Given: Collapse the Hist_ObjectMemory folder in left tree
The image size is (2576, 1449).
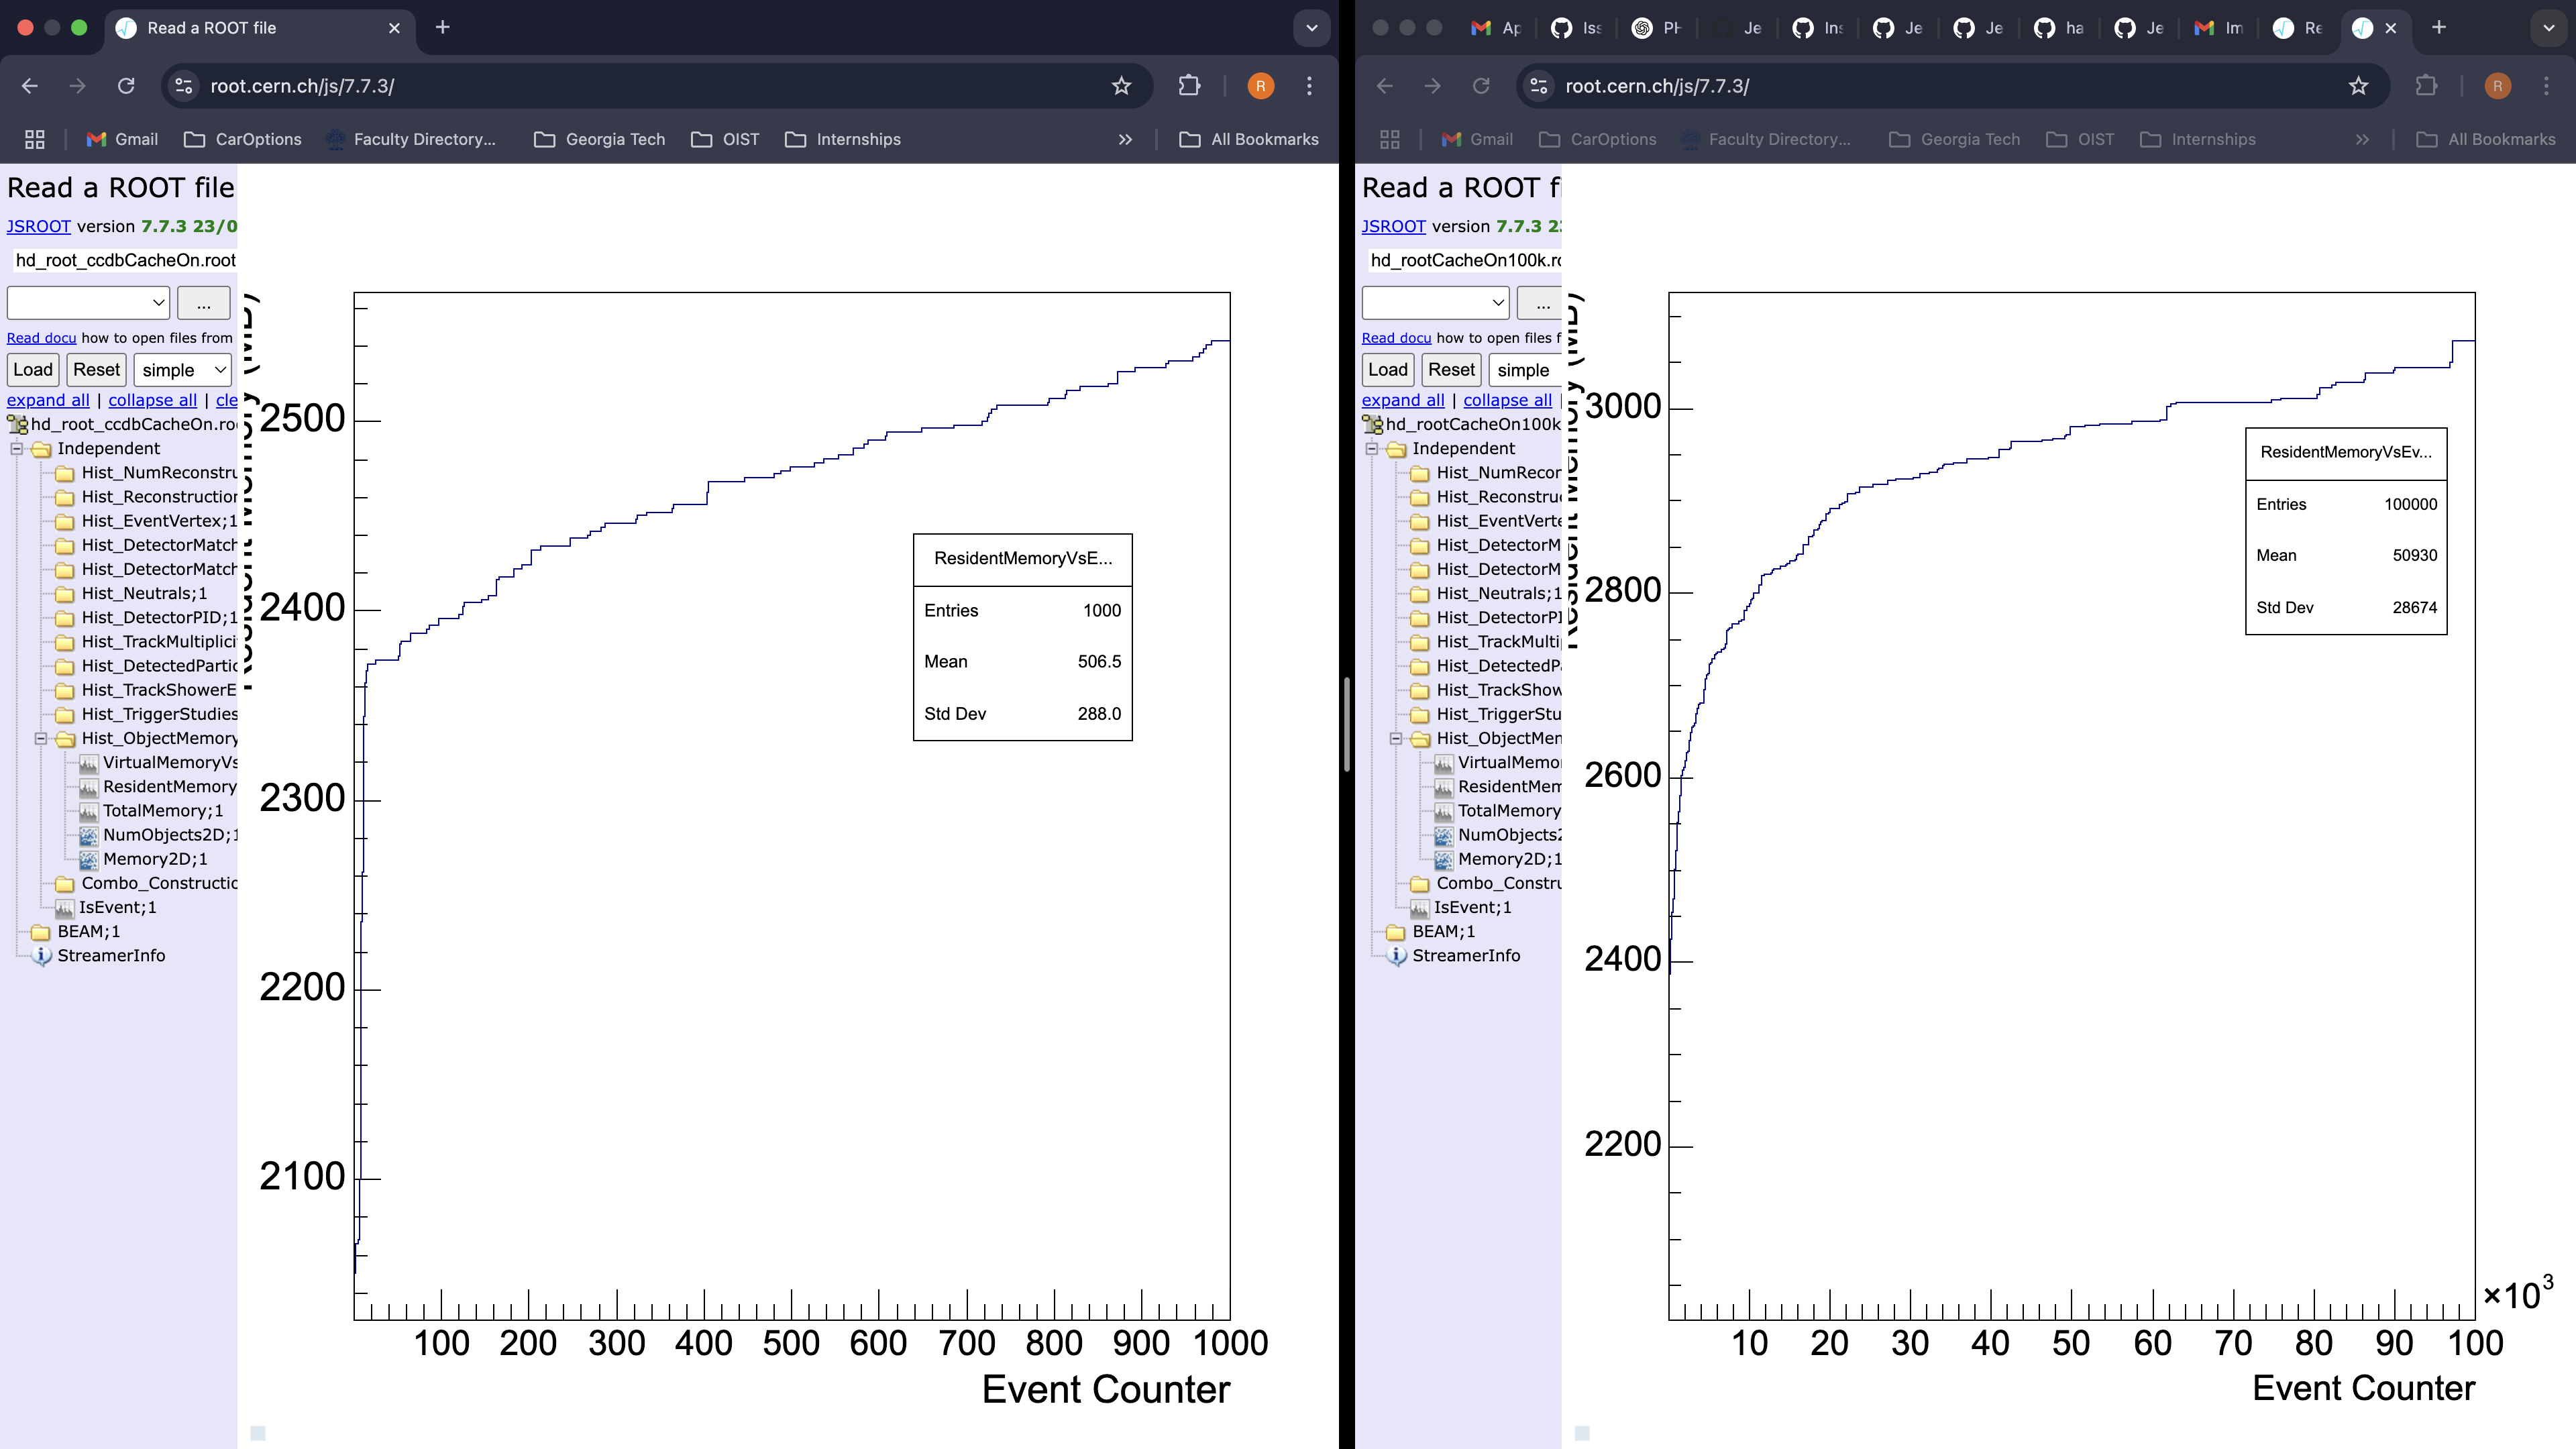Looking at the screenshot, I should click(x=41, y=739).
